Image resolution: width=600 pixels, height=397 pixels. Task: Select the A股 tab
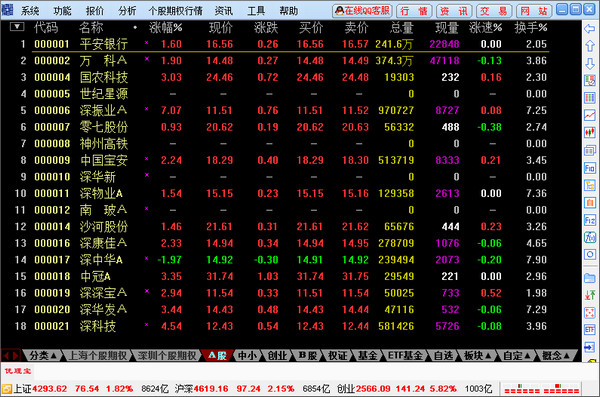tap(217, 356)
